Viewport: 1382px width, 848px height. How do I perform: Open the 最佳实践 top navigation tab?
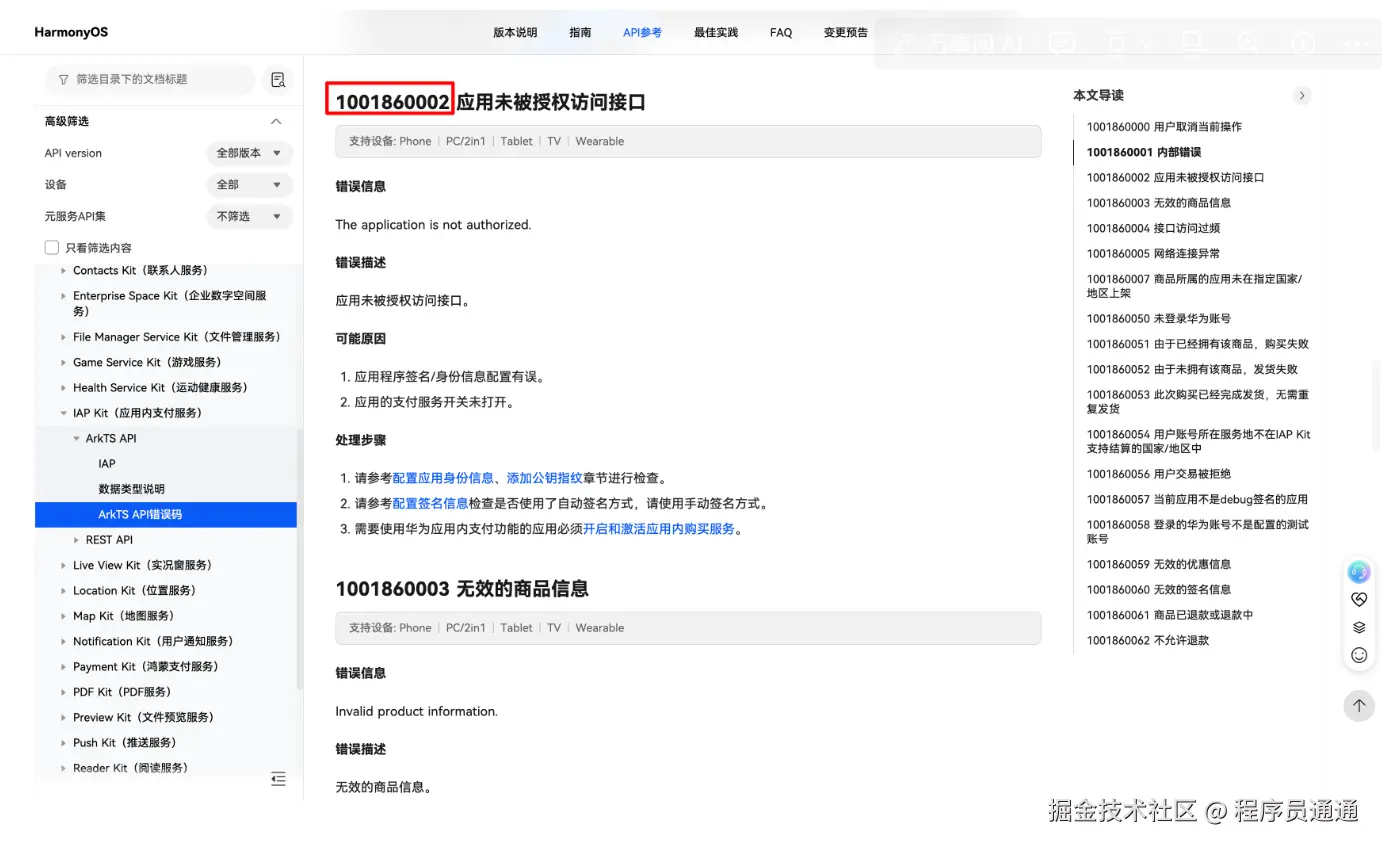716,32
